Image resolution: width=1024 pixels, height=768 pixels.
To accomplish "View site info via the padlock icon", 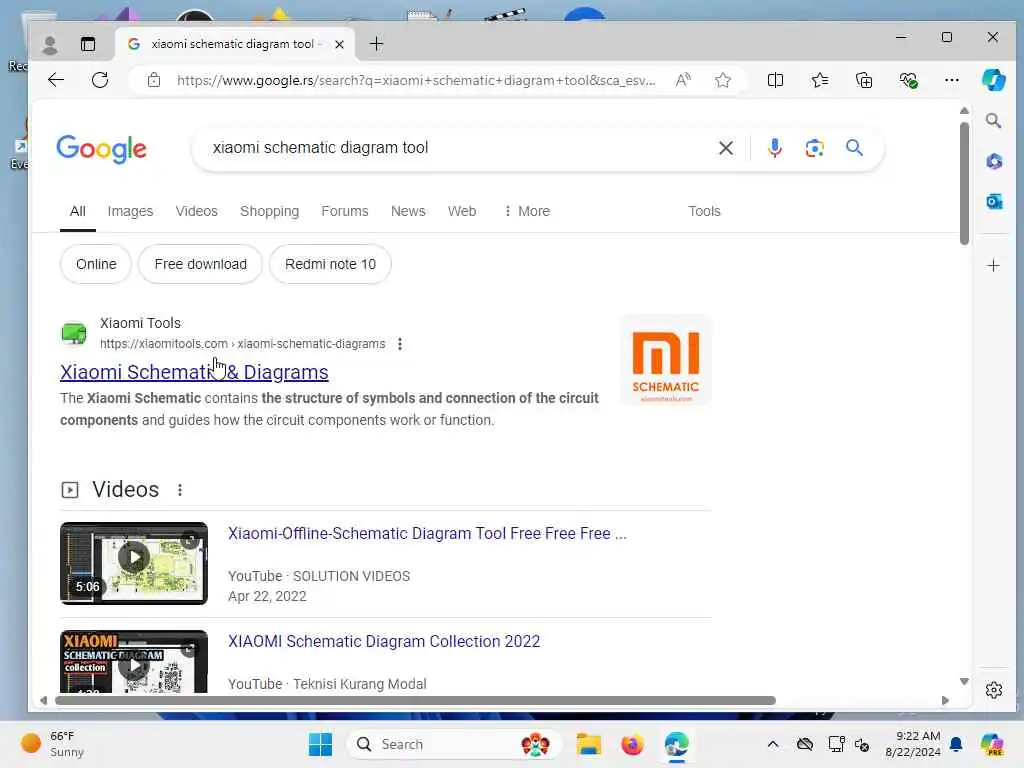I will click(x=154, y=80).
